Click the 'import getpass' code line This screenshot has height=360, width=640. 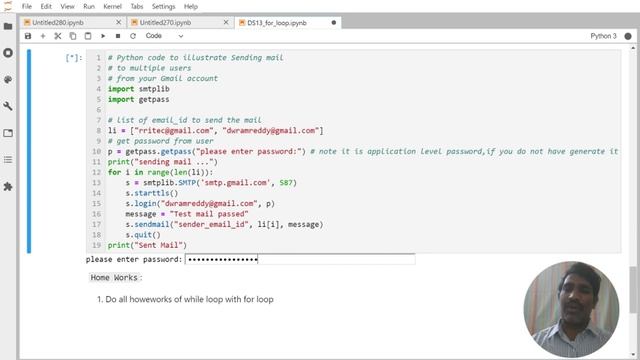pos(138,99)
